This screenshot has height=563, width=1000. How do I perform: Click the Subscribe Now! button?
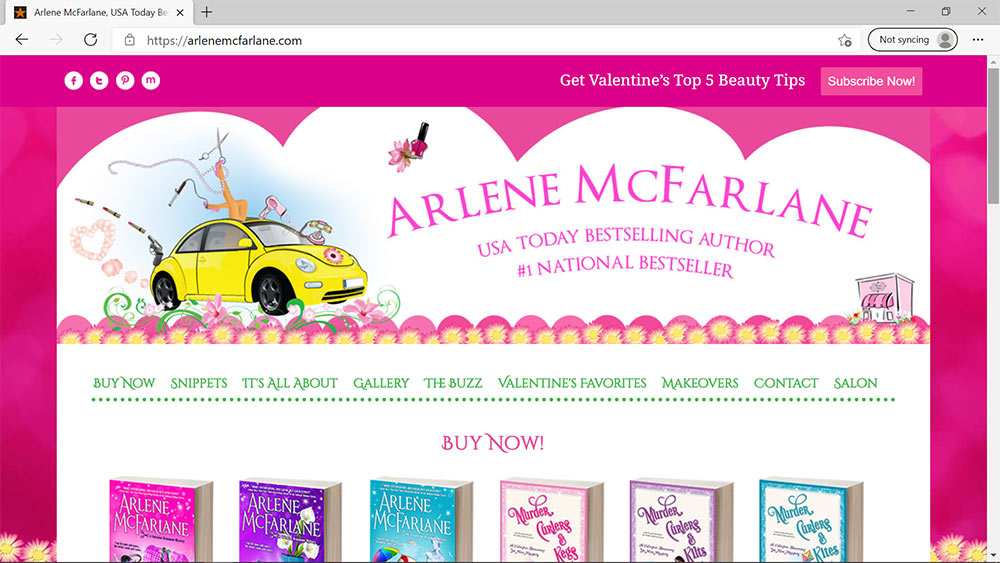[x=871, y=81]
